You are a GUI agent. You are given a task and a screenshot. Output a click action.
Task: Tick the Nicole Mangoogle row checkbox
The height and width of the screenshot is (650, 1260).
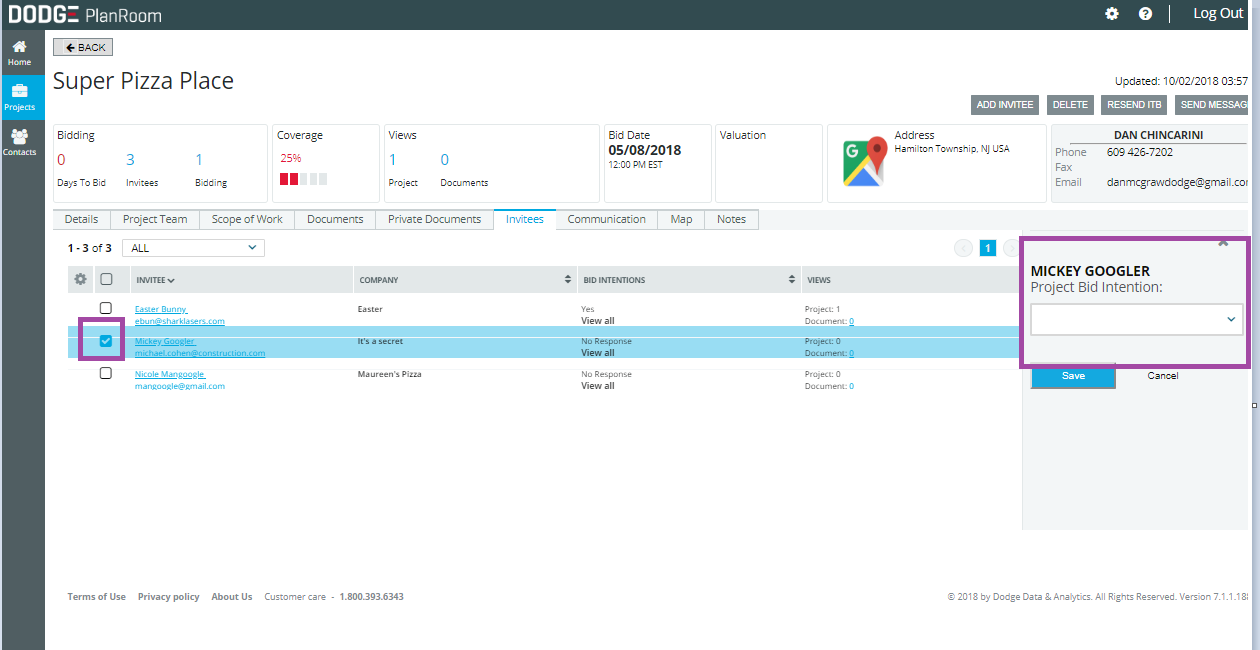tap(106, 373)
